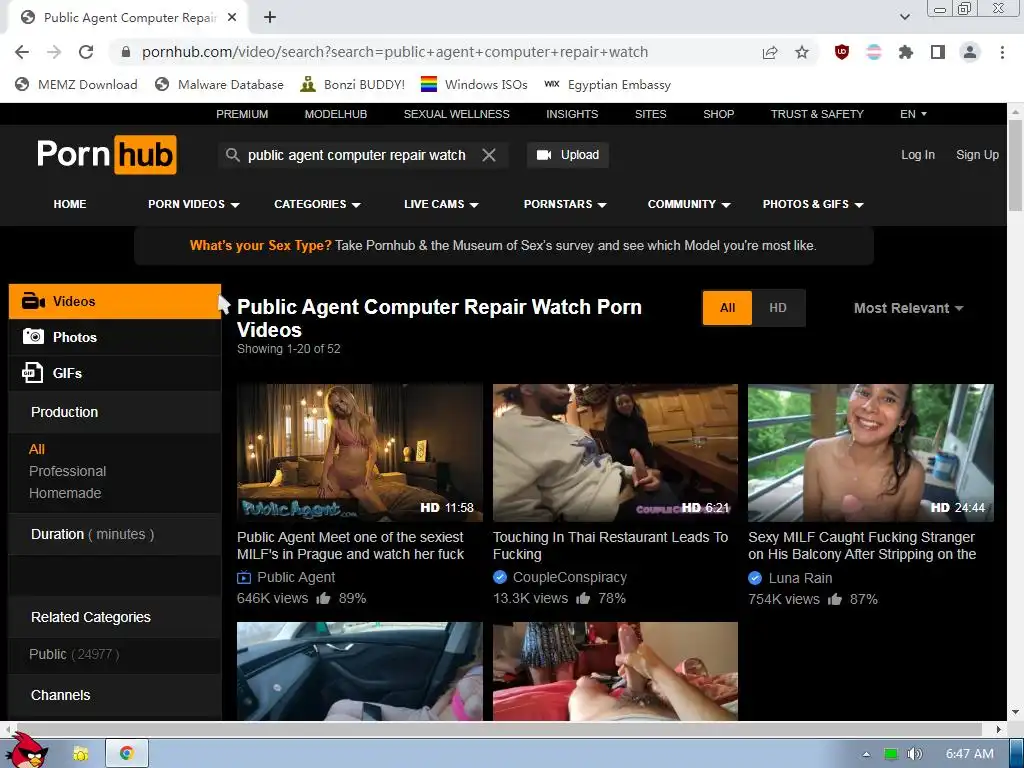This screenshot has width=1024, height=768.
Task: Open the MEMZ Download bookmark
Action: tap(76, 84)
